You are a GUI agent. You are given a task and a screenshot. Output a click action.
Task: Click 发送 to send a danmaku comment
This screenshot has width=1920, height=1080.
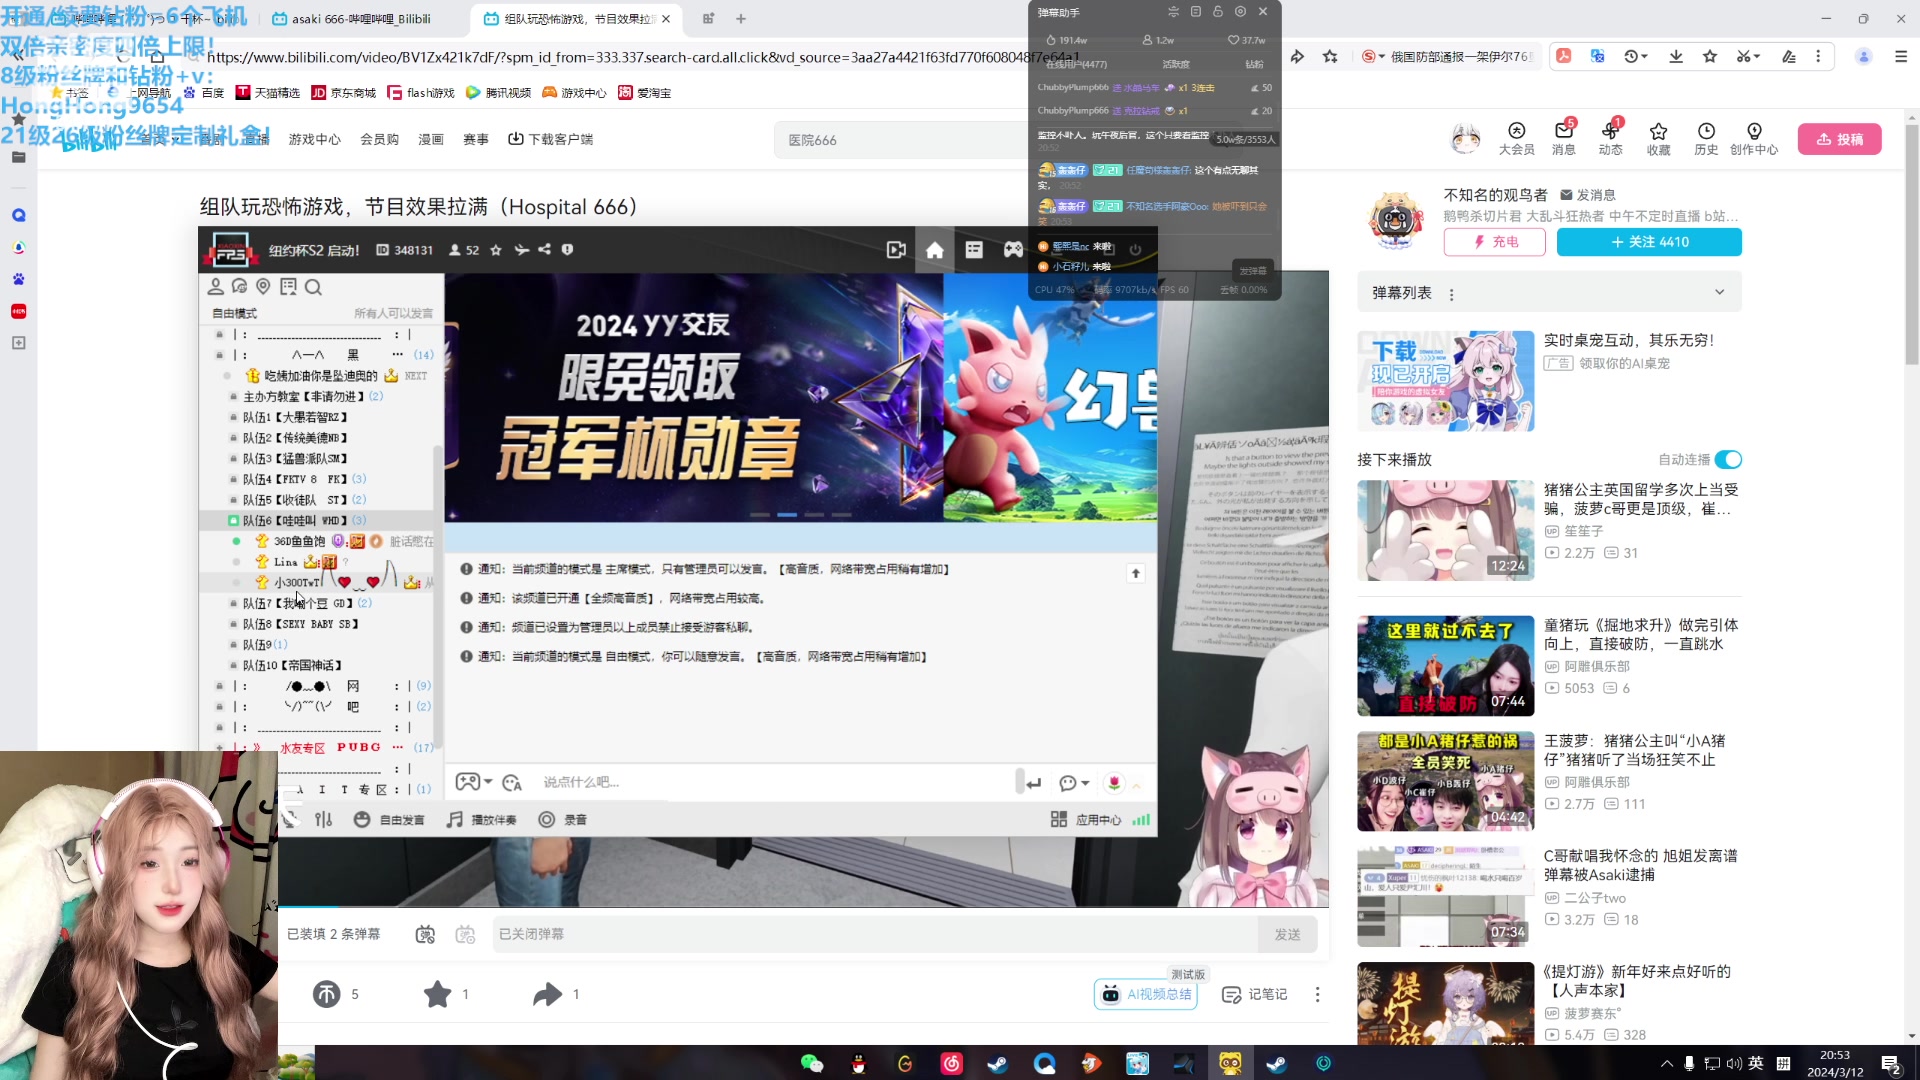(x=1288, y=934)
